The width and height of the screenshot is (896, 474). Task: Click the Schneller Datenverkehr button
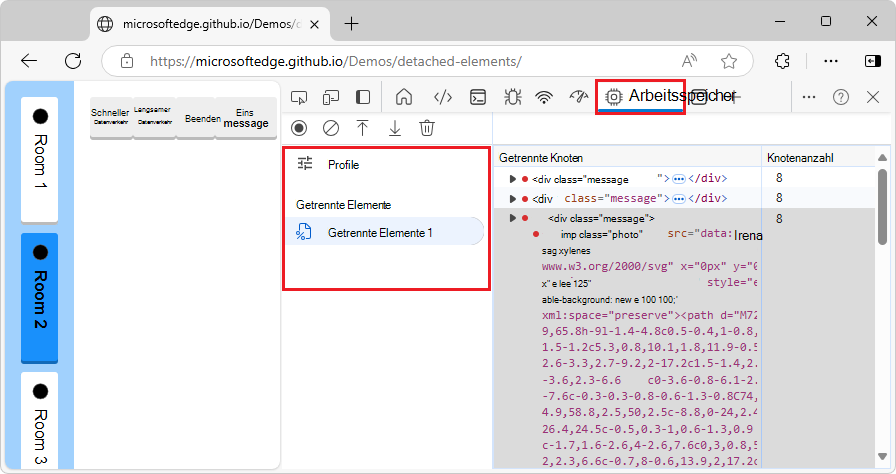point(111,117)
